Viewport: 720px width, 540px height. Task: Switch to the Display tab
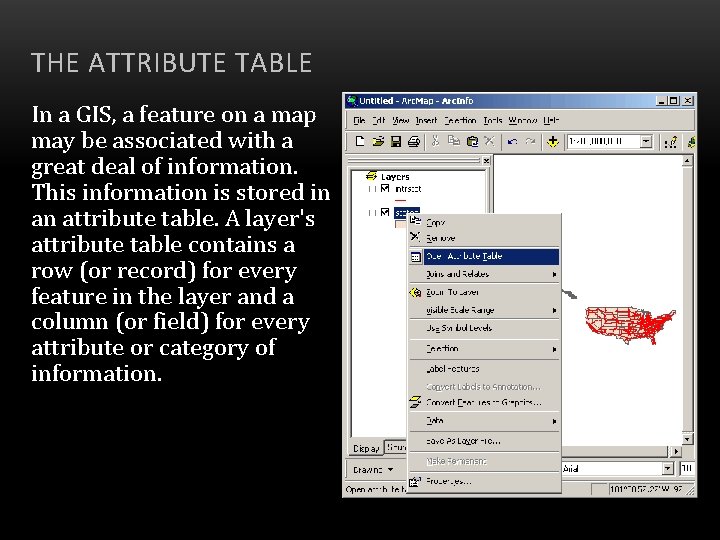(x=366, y=448)
